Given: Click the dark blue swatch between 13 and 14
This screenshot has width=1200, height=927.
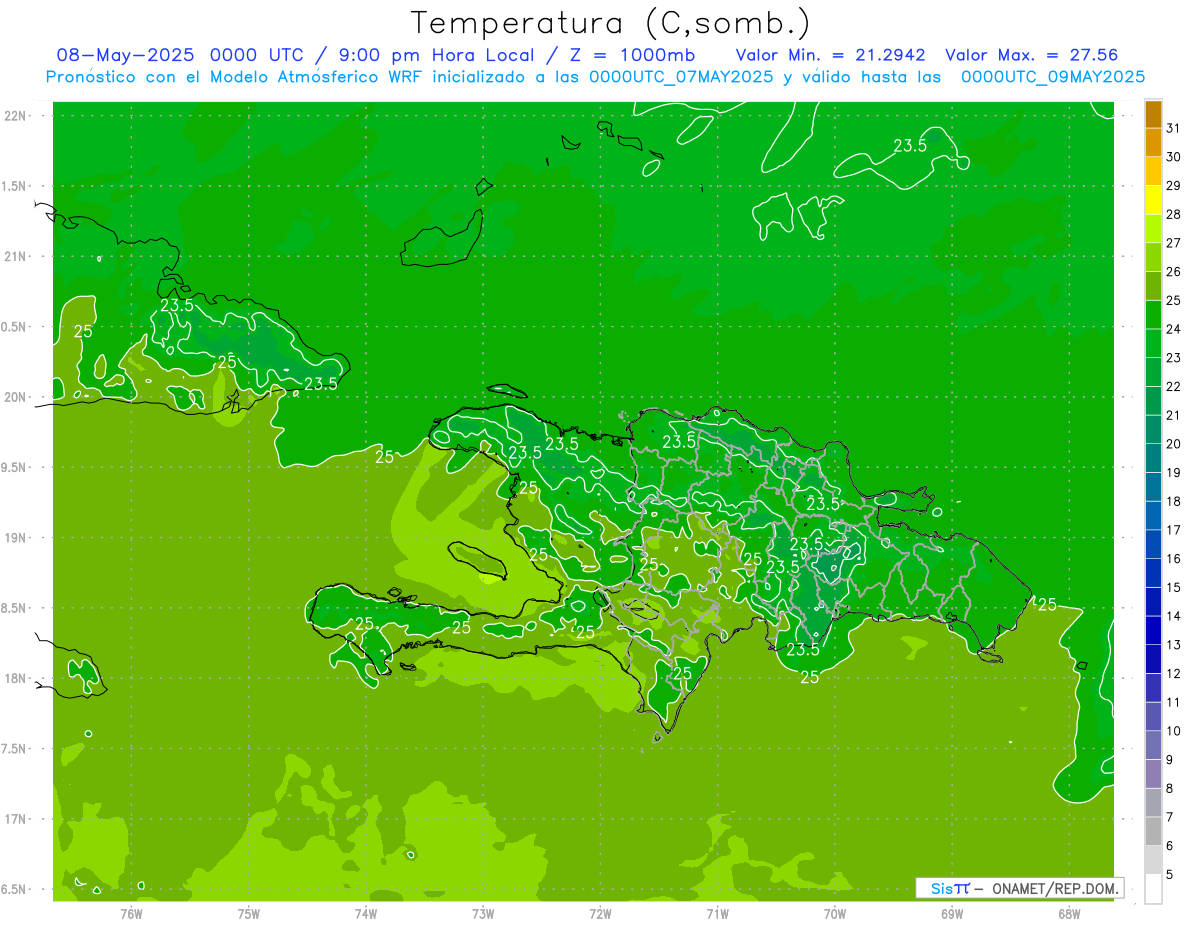Looking at the screenshot, I should point(1153,630).
